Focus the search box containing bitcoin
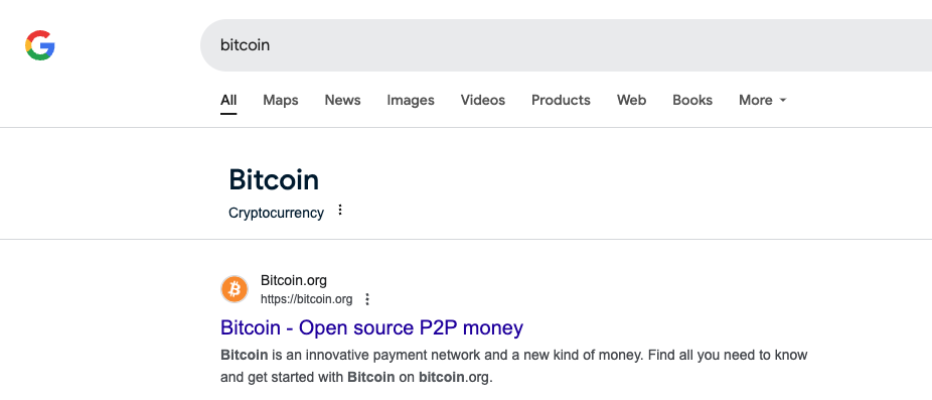Image resolution: width=932 pixels, height=400 pixels. click(x=566, y=45)
